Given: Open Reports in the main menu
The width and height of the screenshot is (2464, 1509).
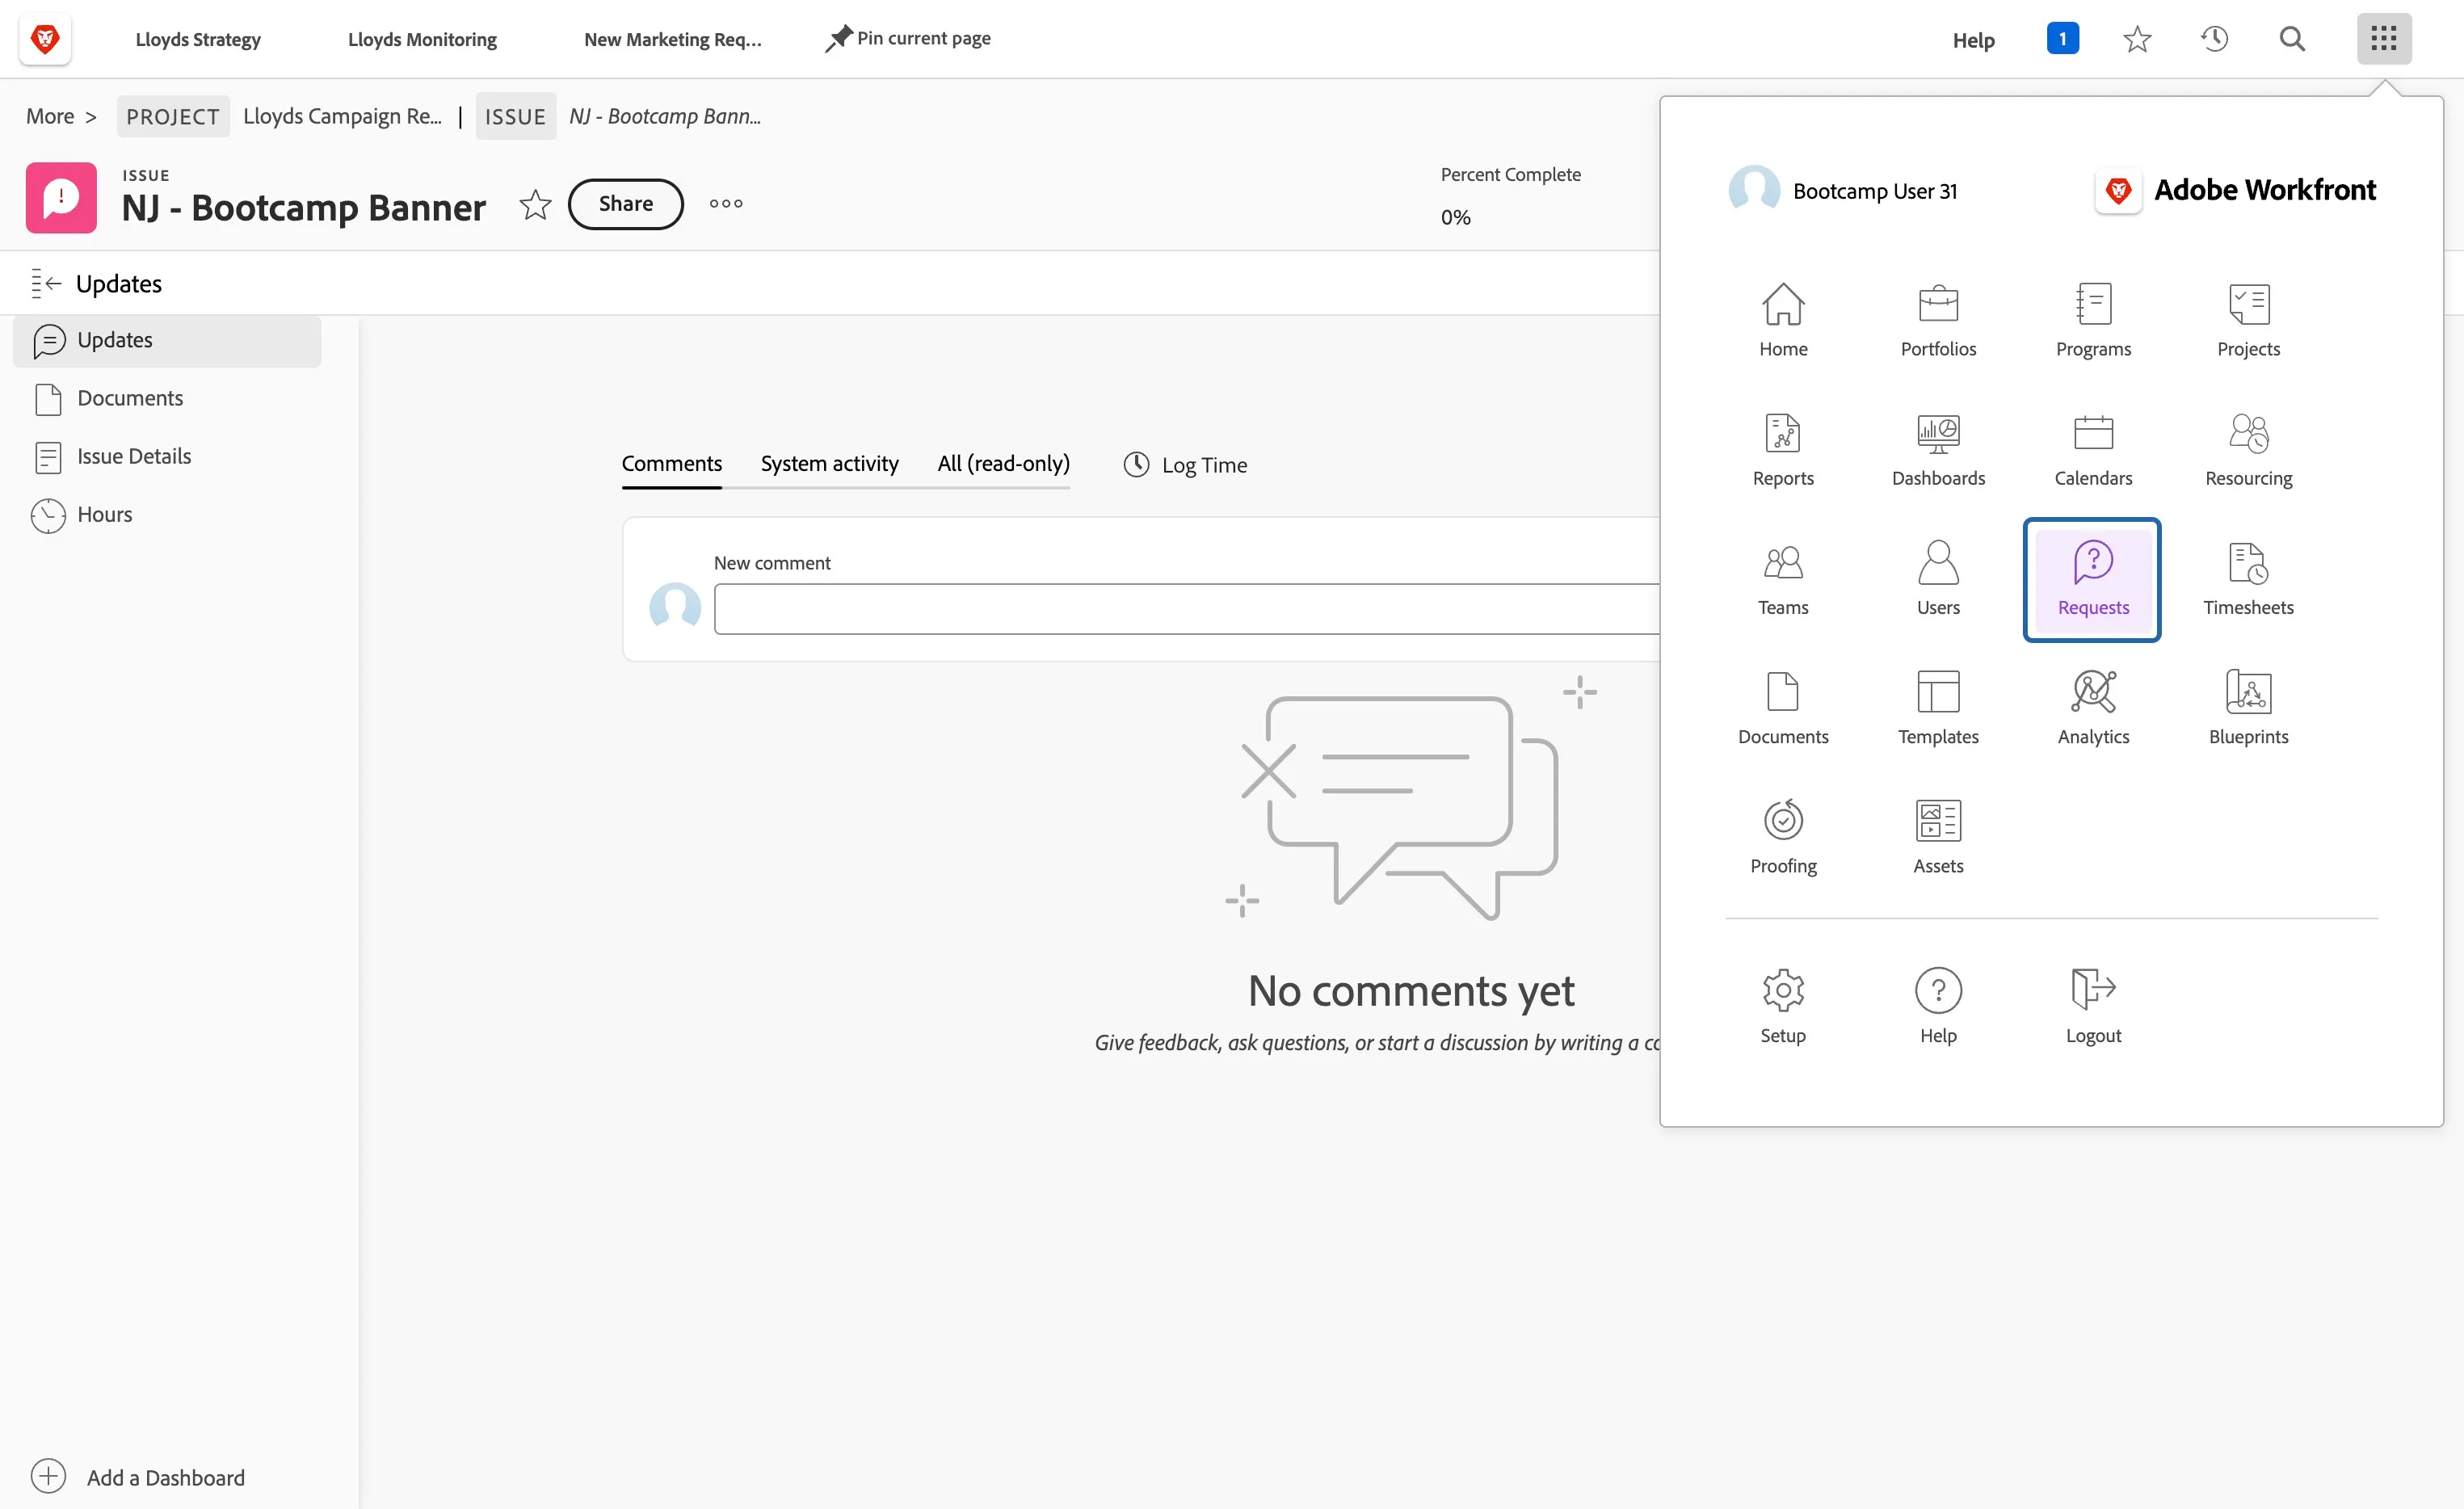Looking at the screenshot, I should coord(1783,449).
